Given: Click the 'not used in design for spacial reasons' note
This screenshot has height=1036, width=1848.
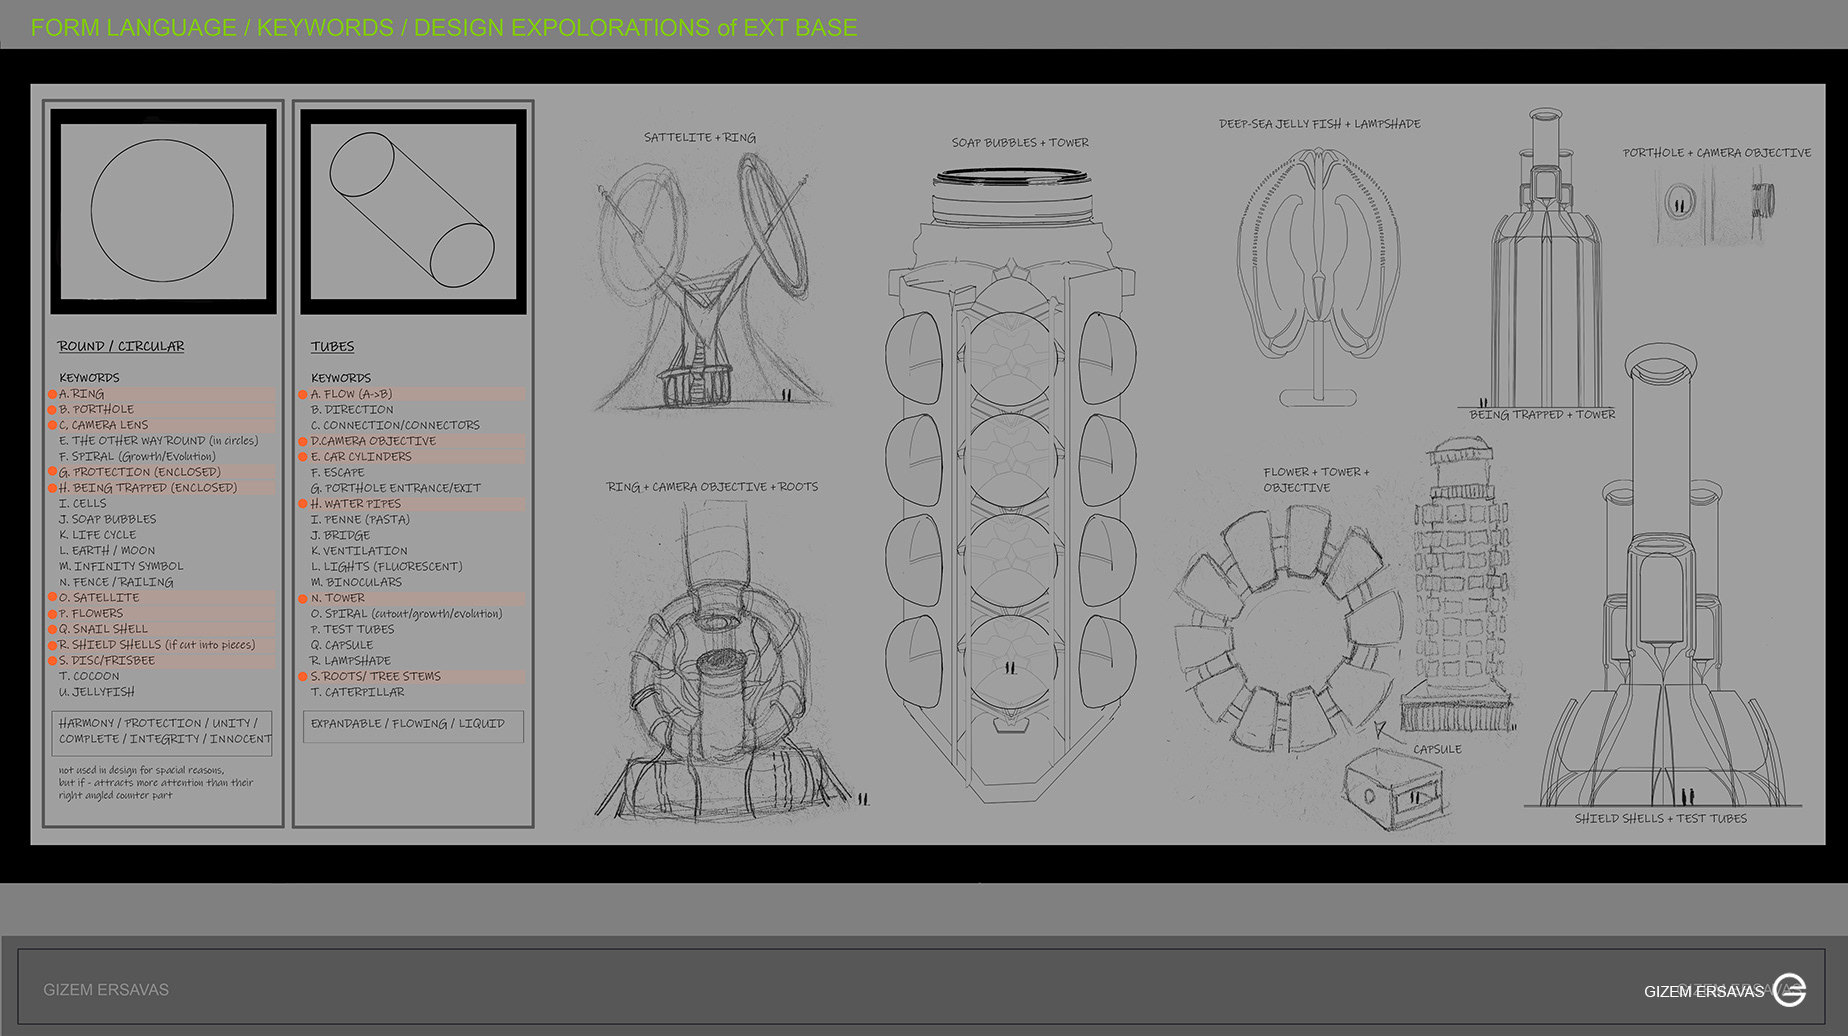Looking at the screenshot, I should tap(156, 783).
